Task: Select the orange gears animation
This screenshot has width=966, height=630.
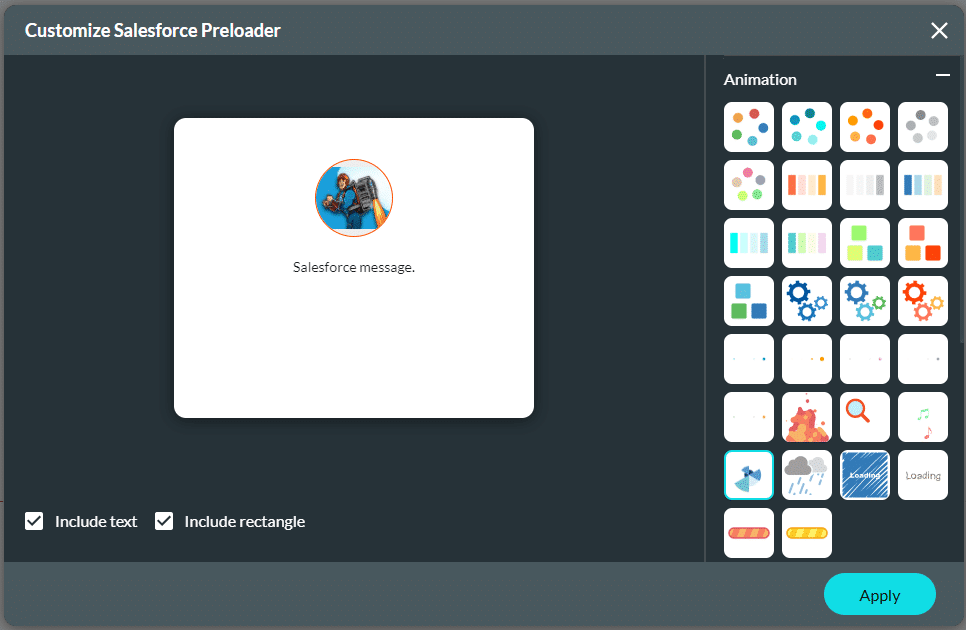Action: 922,300
